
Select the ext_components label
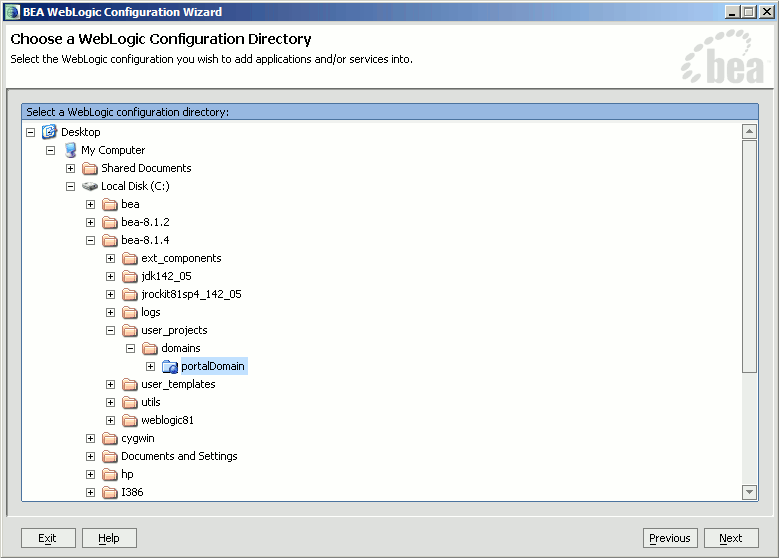pos(181,258)
